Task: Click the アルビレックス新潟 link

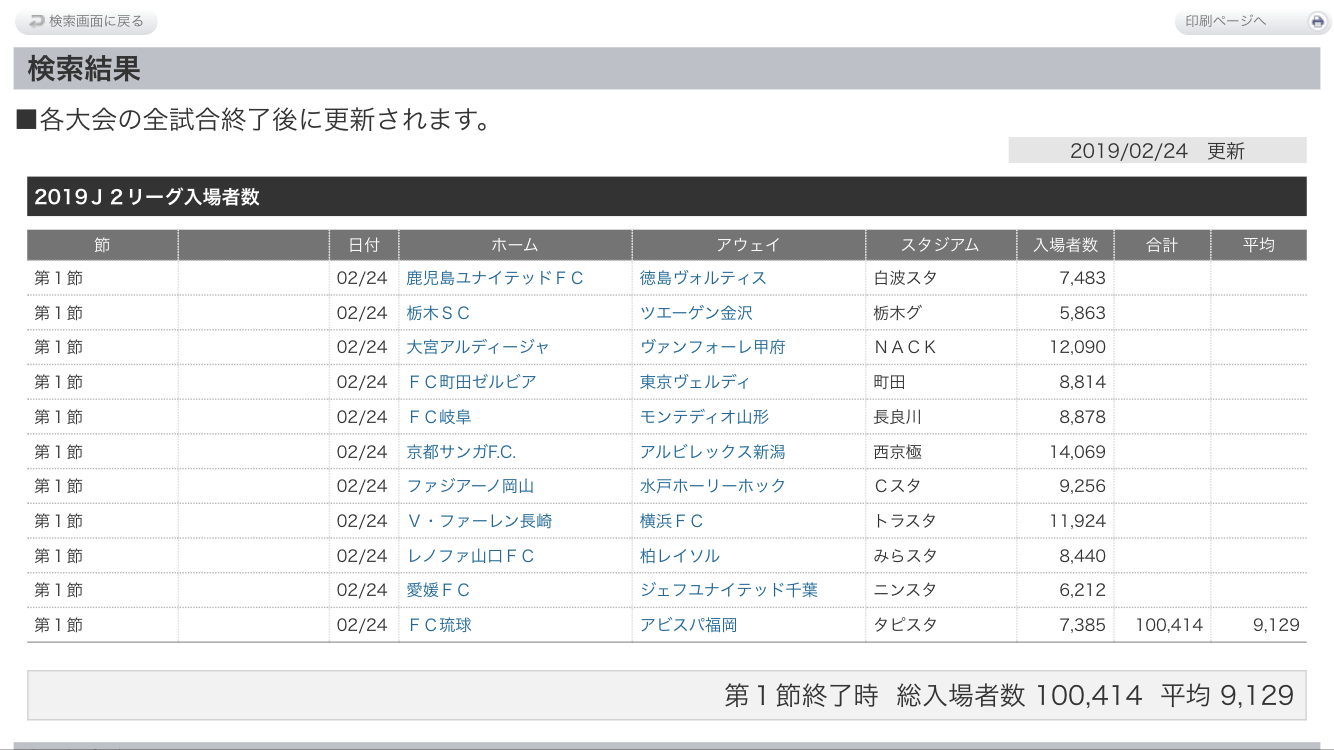Action: pyautogui.click(x=712, y=452)
